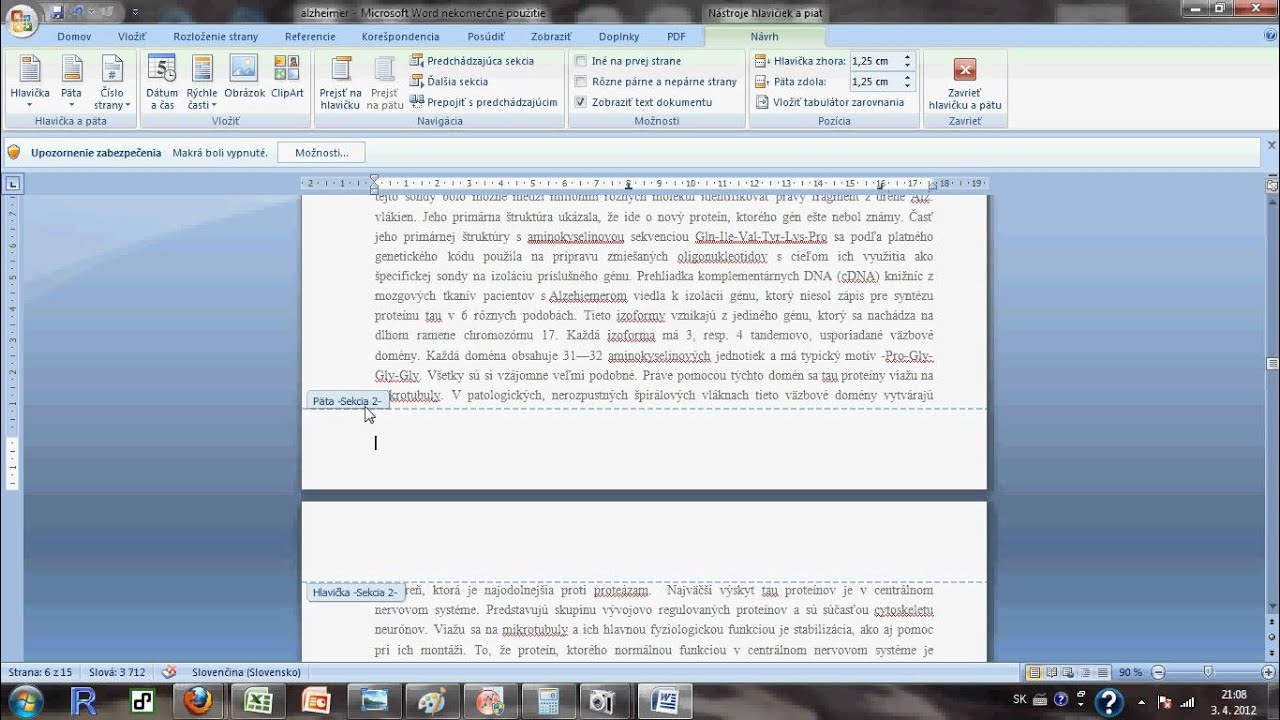
Task: Open the Korešpondencia tab
Action: coord(401,36)
